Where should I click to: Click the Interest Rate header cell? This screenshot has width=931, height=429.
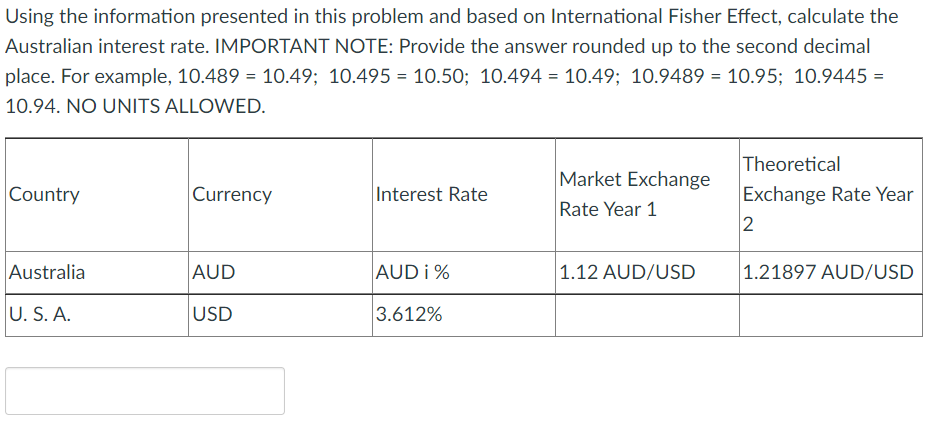(x=464, y=194)
